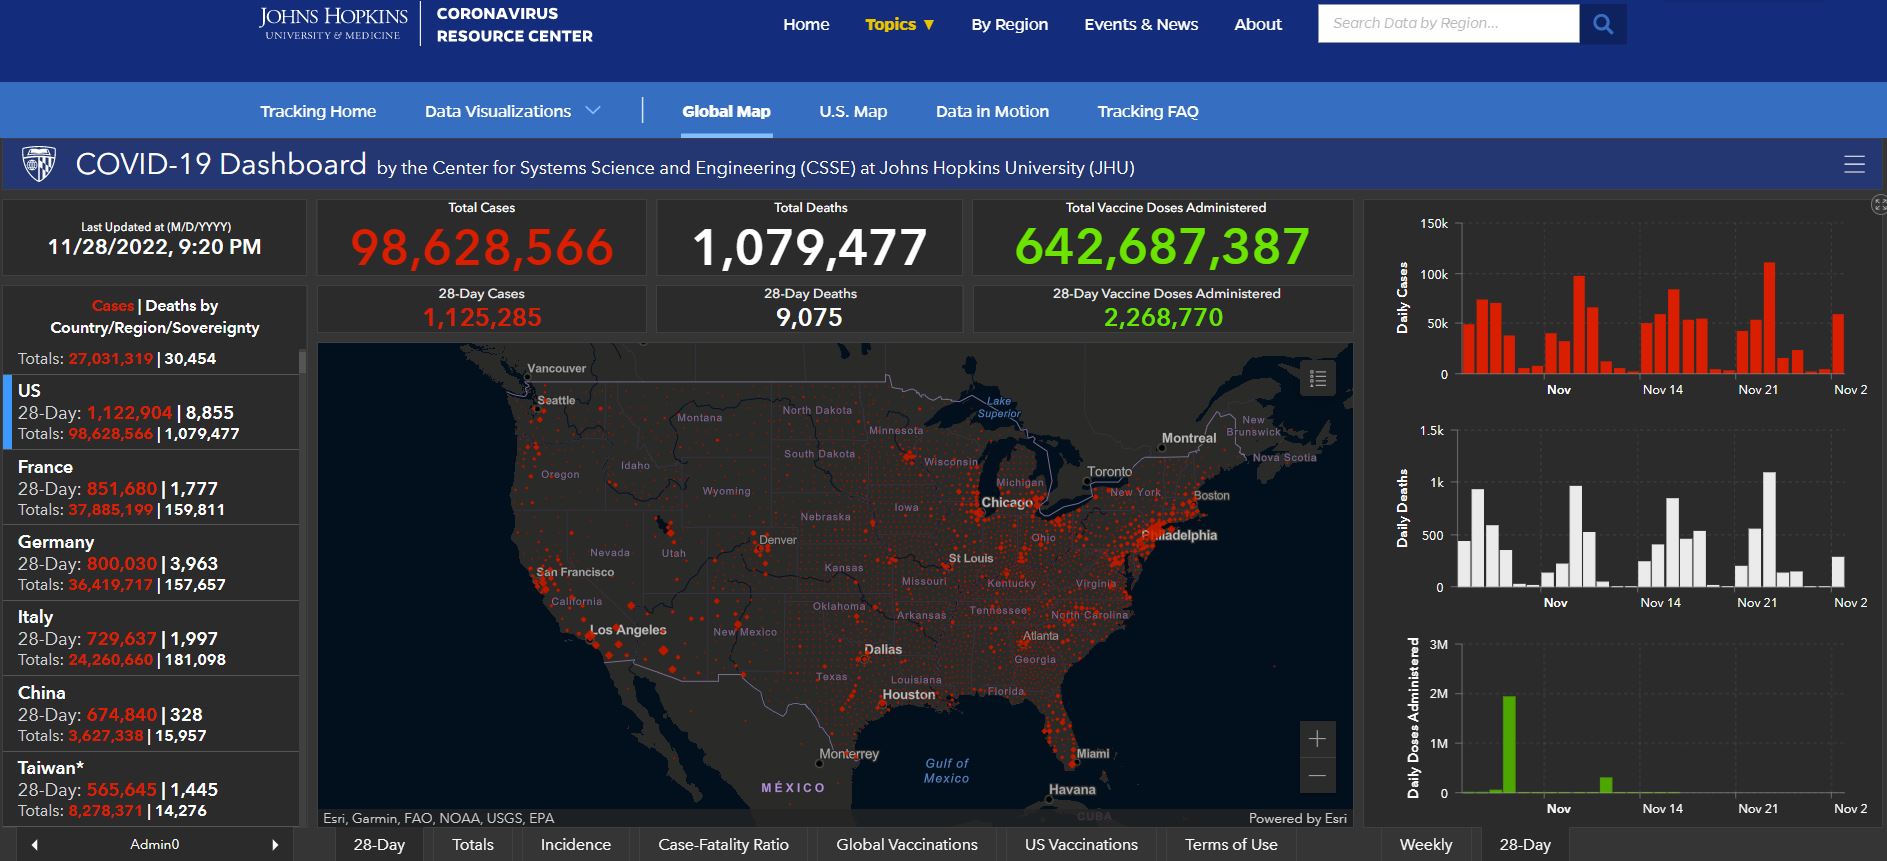Open the Terms of Use tab

tap(1231, 845)
